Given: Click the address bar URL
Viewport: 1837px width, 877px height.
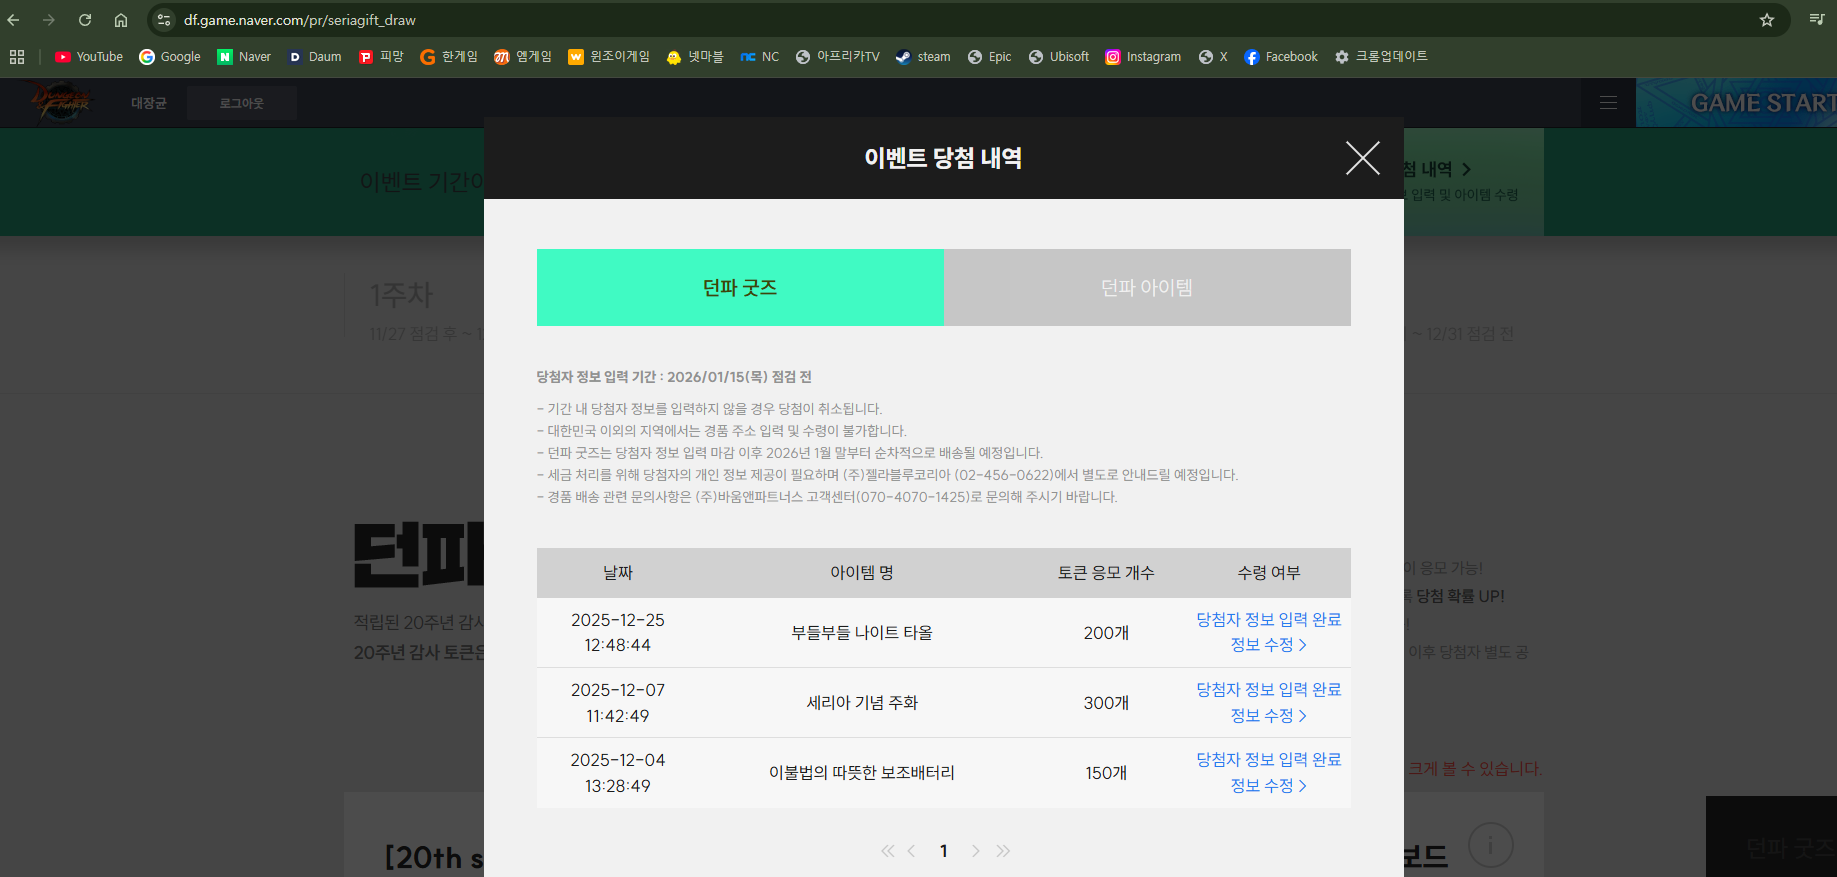Looking at the screenshot, I should click(300, 20).
